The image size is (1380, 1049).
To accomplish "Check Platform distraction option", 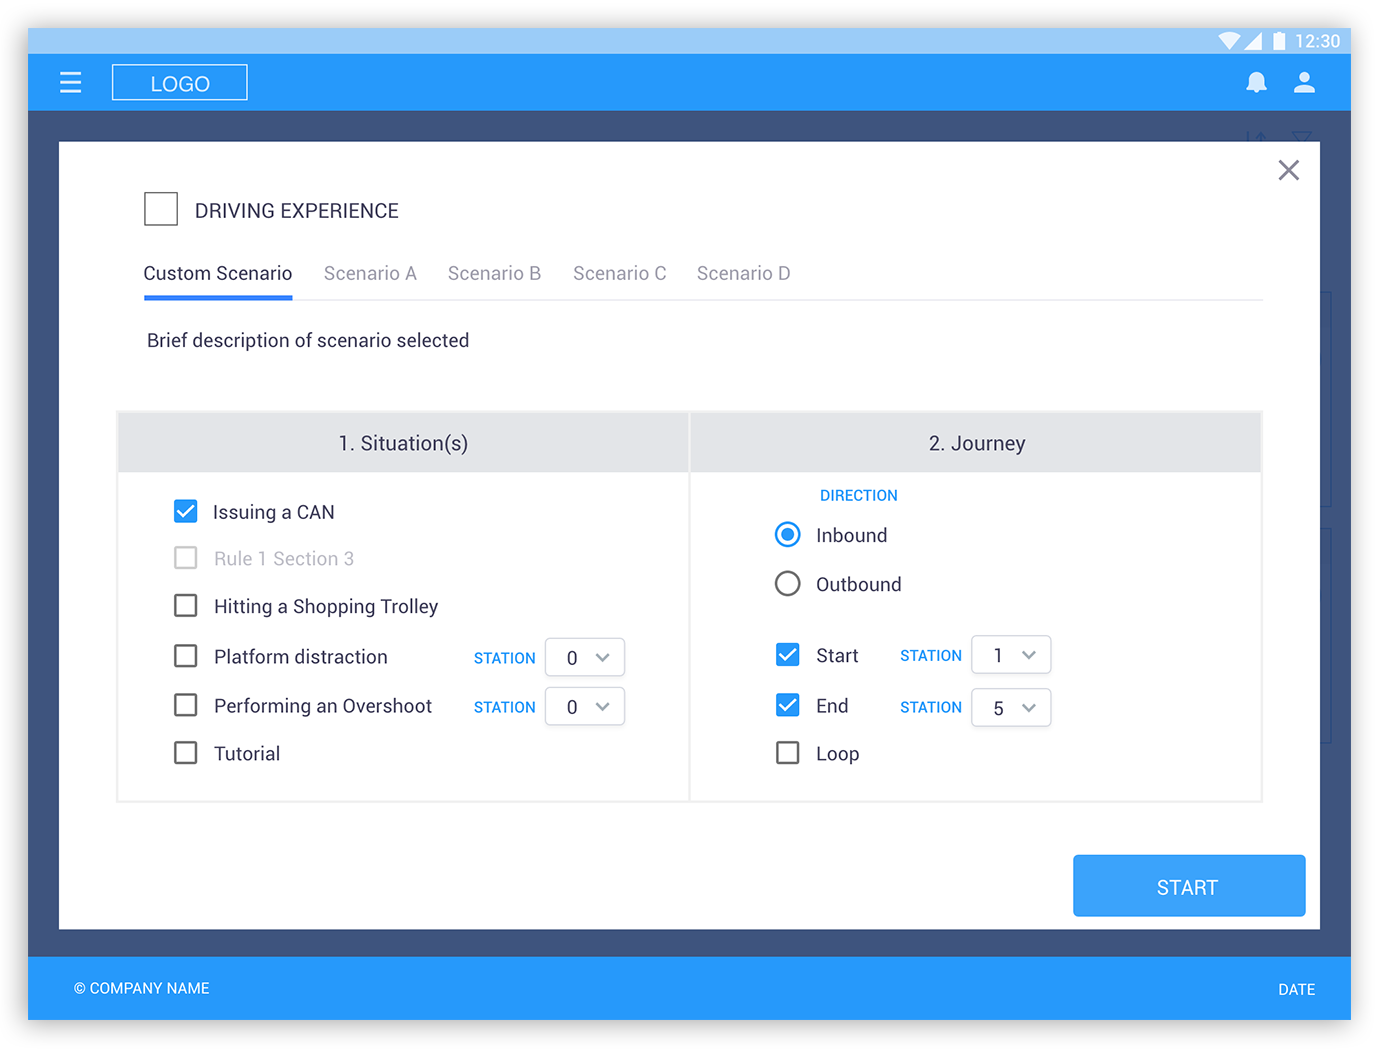I will coord(186,656).
